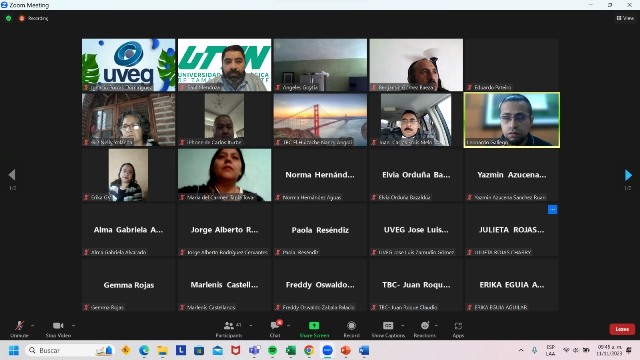The height and width of the screenshot is (360, 640).
Task: Toggle Show Captions
Action: coord(388,329)
